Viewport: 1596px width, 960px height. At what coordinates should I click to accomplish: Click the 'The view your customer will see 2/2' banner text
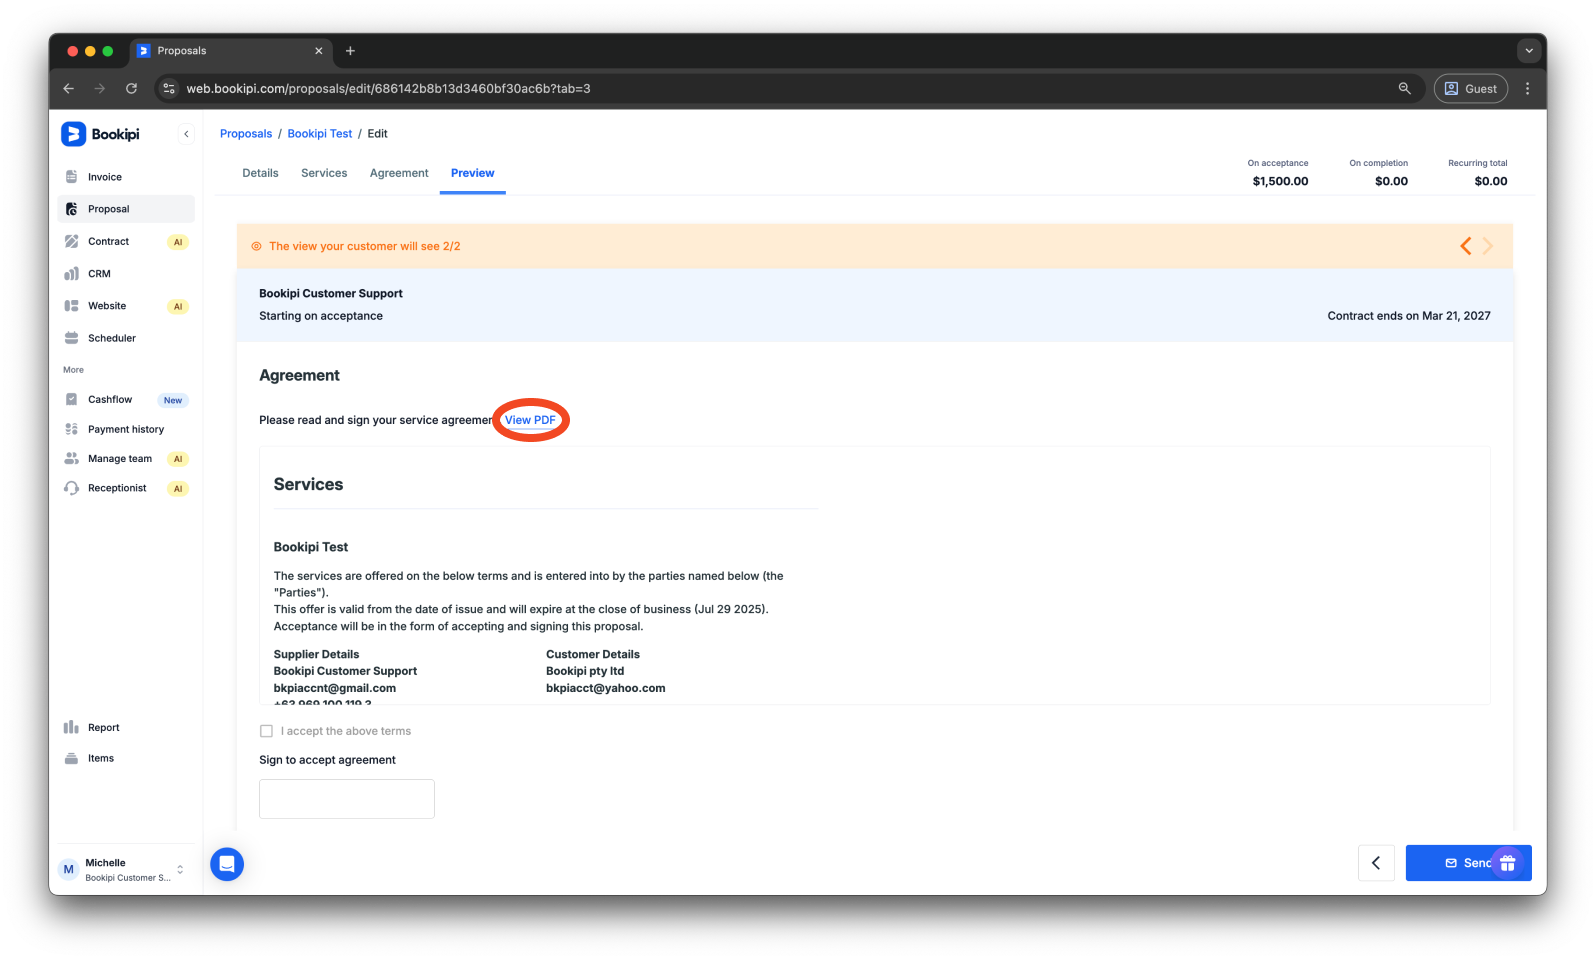click(x=365, y=246)
